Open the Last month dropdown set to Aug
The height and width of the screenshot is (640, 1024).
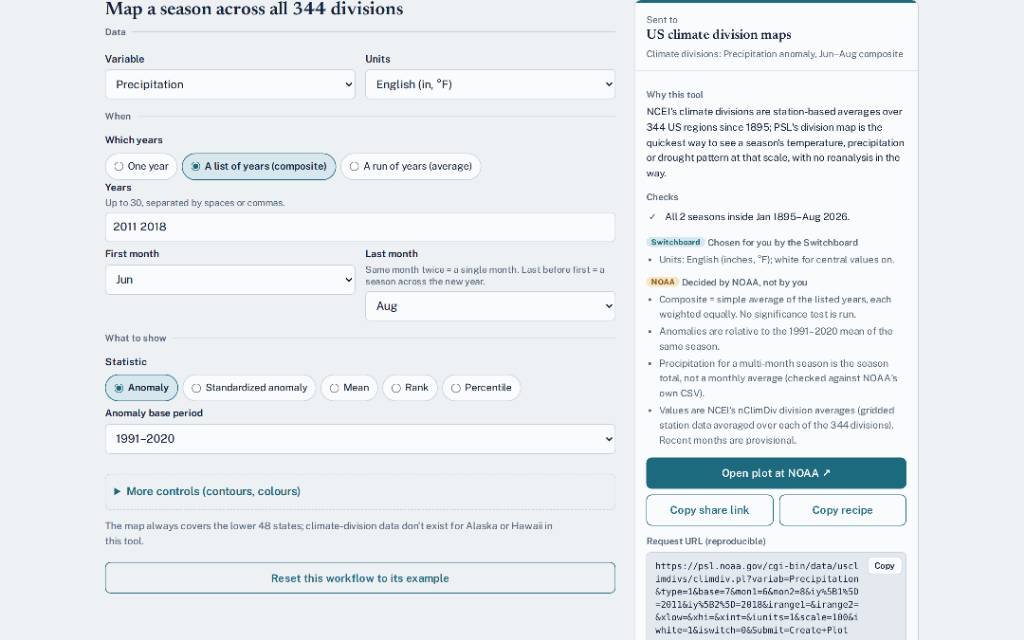coord(490,306)
